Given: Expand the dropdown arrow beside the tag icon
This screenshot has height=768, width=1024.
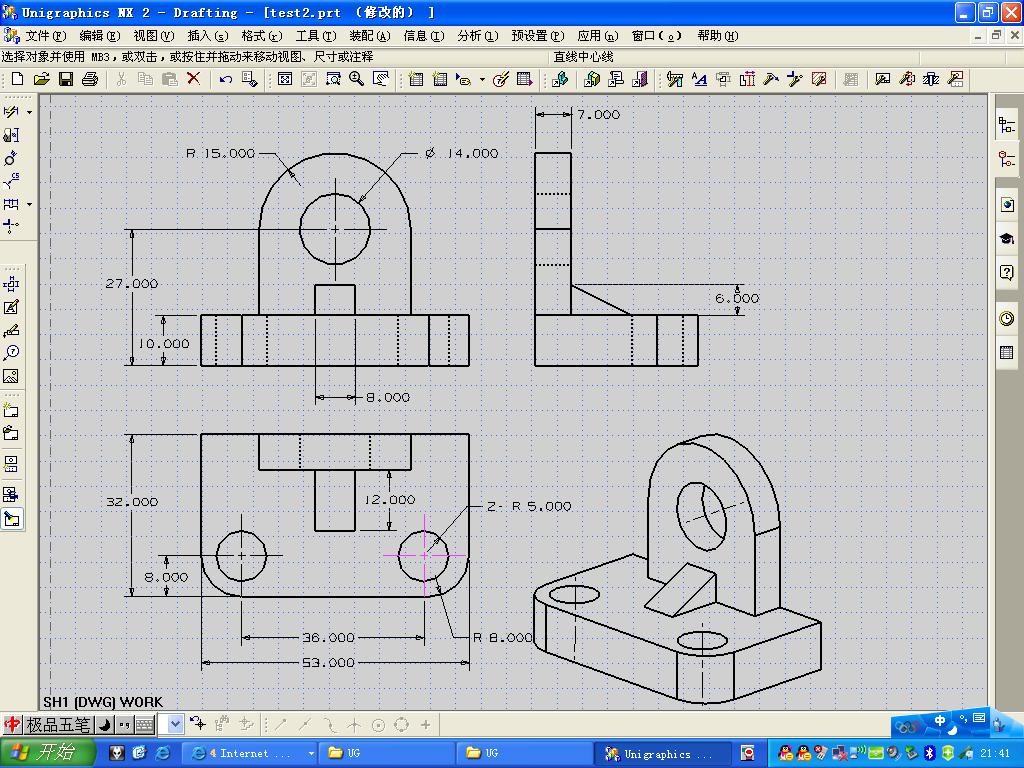Looking at the screenshot, I should coord(482,80).
